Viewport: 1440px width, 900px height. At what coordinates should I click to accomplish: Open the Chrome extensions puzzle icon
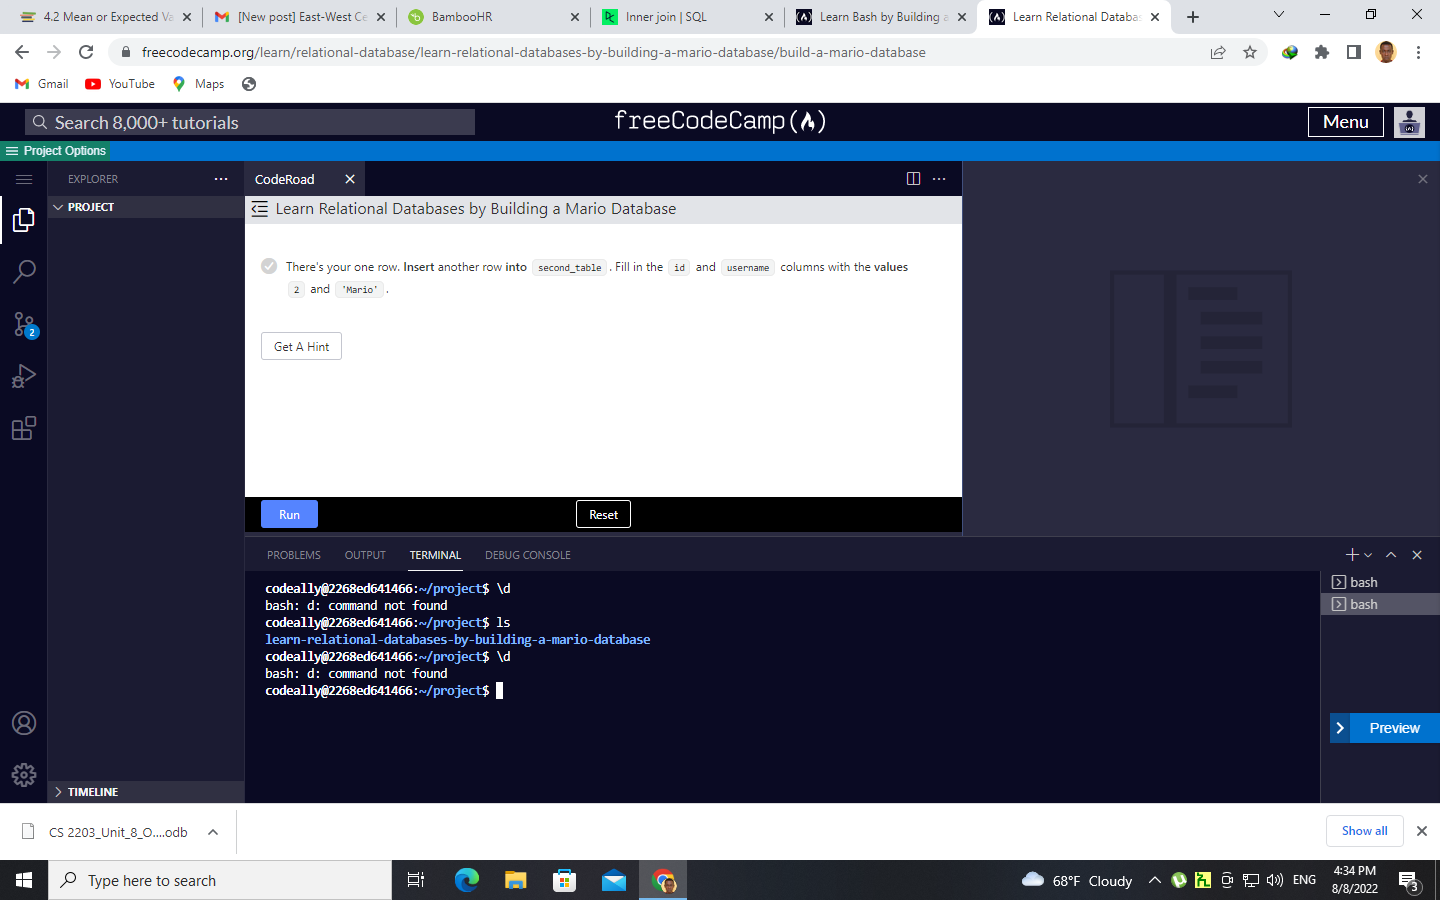(1321, 51)
